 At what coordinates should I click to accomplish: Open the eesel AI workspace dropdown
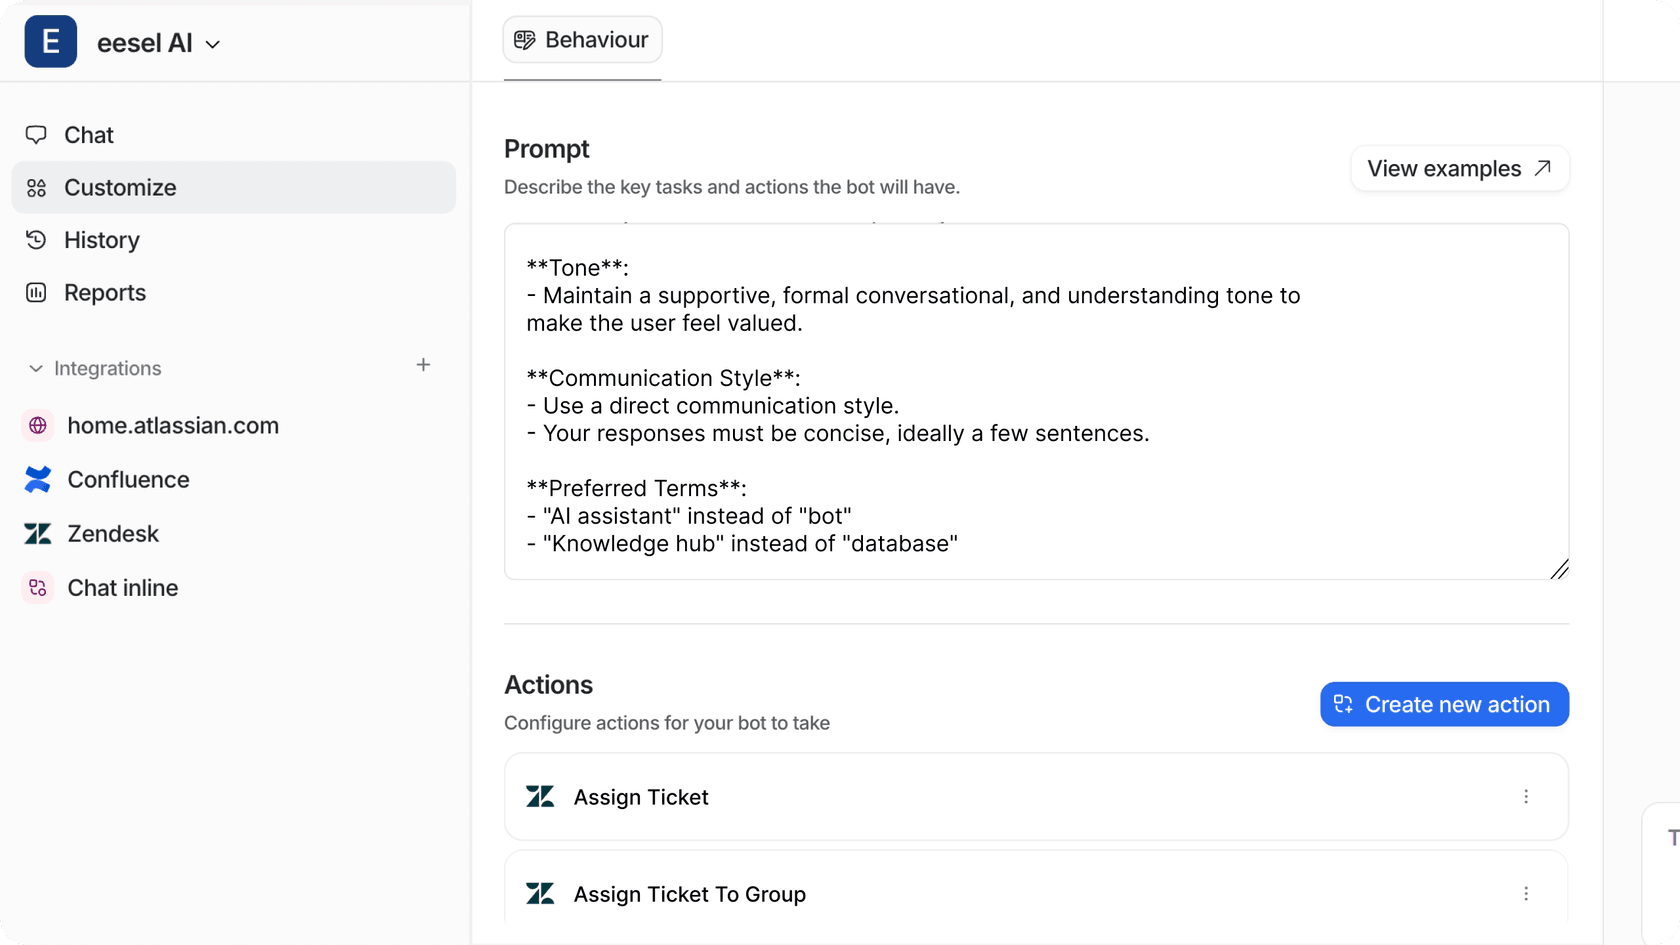tap(159, 43)
